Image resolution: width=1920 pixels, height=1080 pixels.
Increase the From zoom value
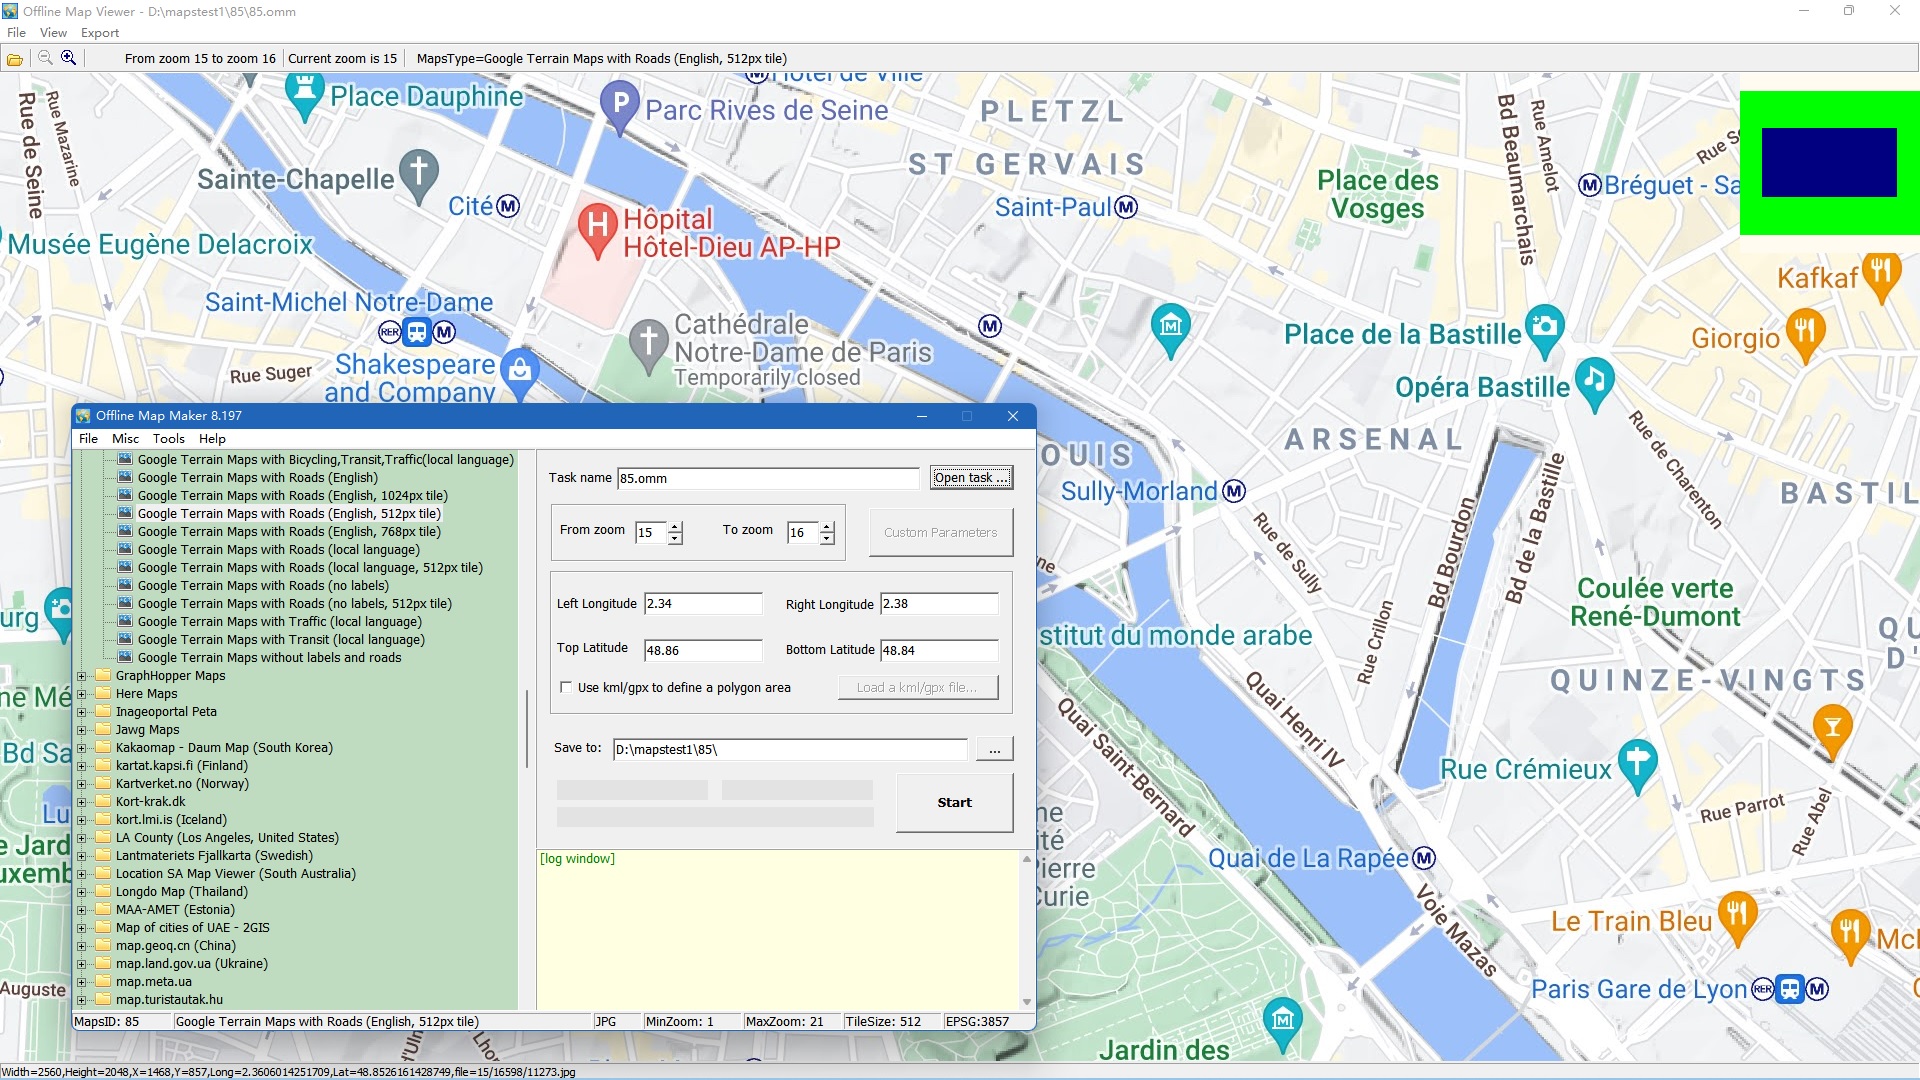click(x=675, y=526)
